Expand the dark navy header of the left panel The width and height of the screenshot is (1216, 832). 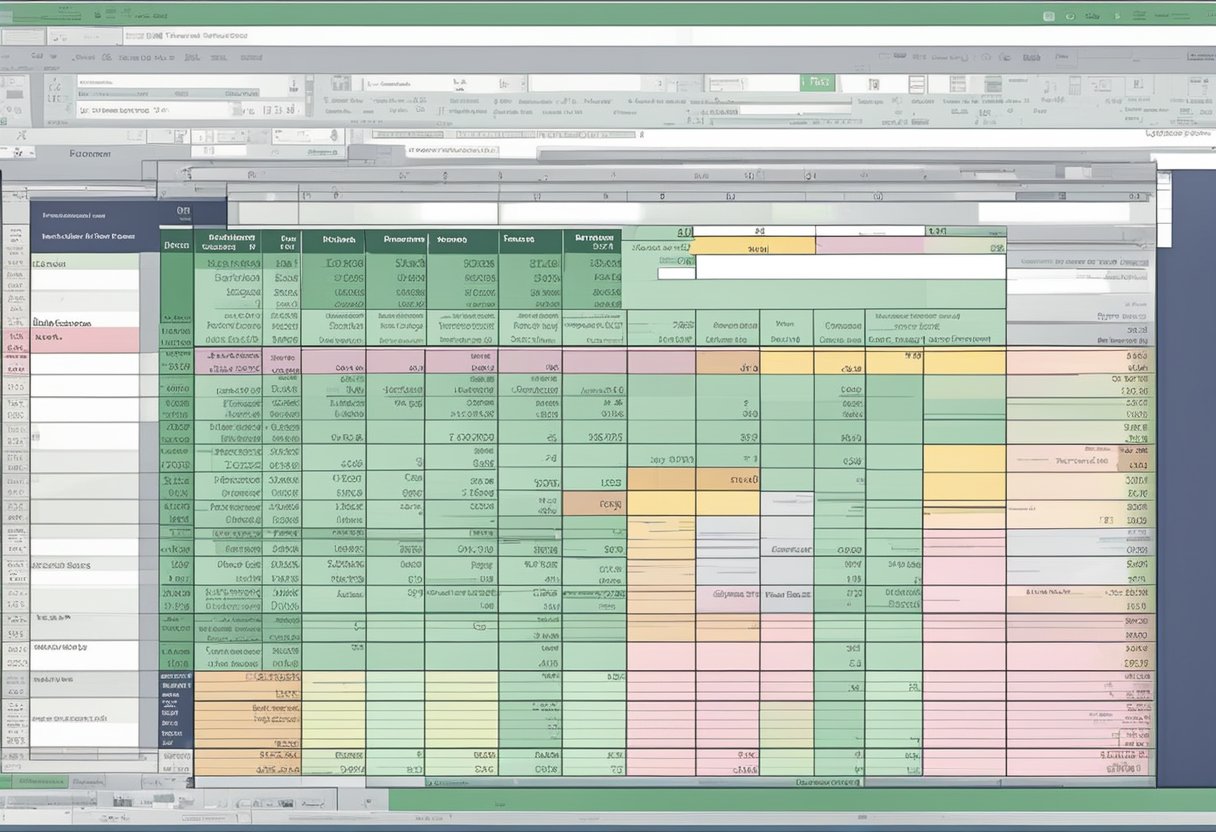point(93,226)
